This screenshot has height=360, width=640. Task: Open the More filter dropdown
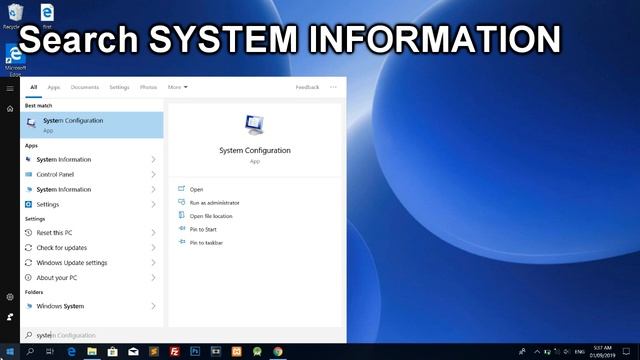(178, 87)
